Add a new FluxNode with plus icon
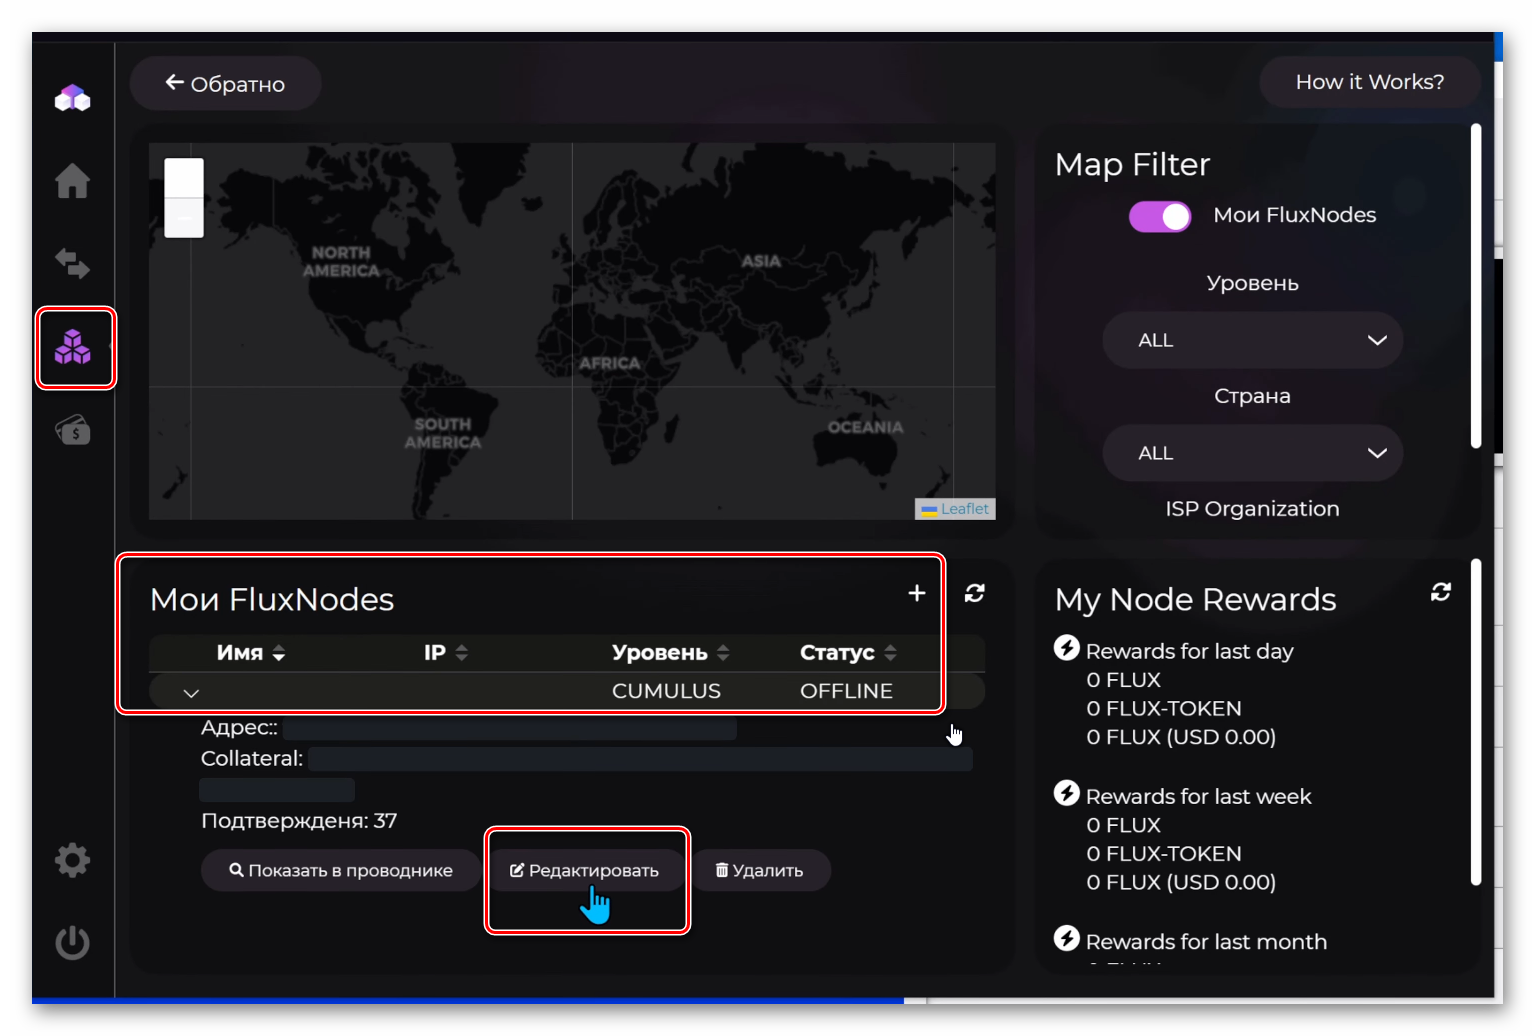The image size is (1535, 1036). click(x=916, y=594)
